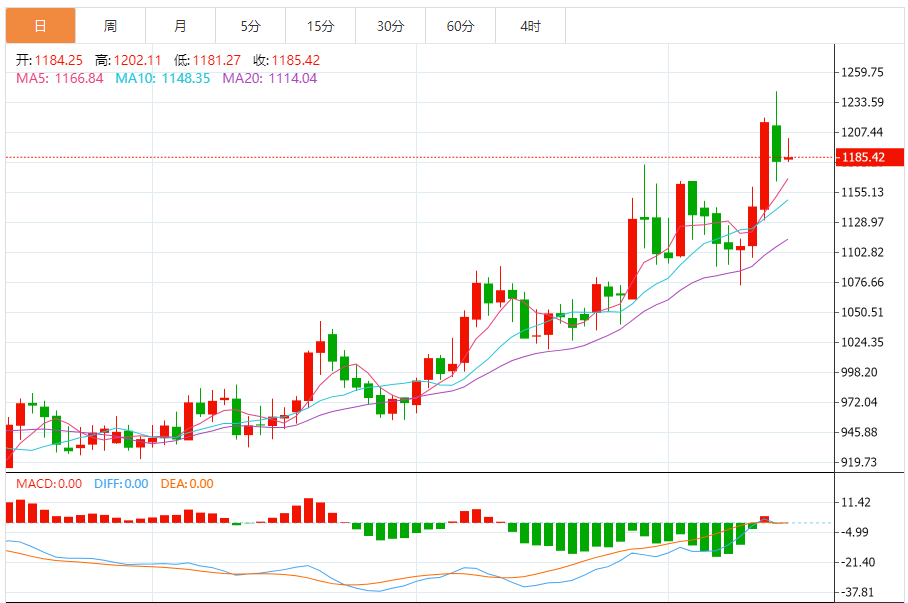Click the tallest red candlestick near 1207
908x603 pixels.
[x=764, y=166]
